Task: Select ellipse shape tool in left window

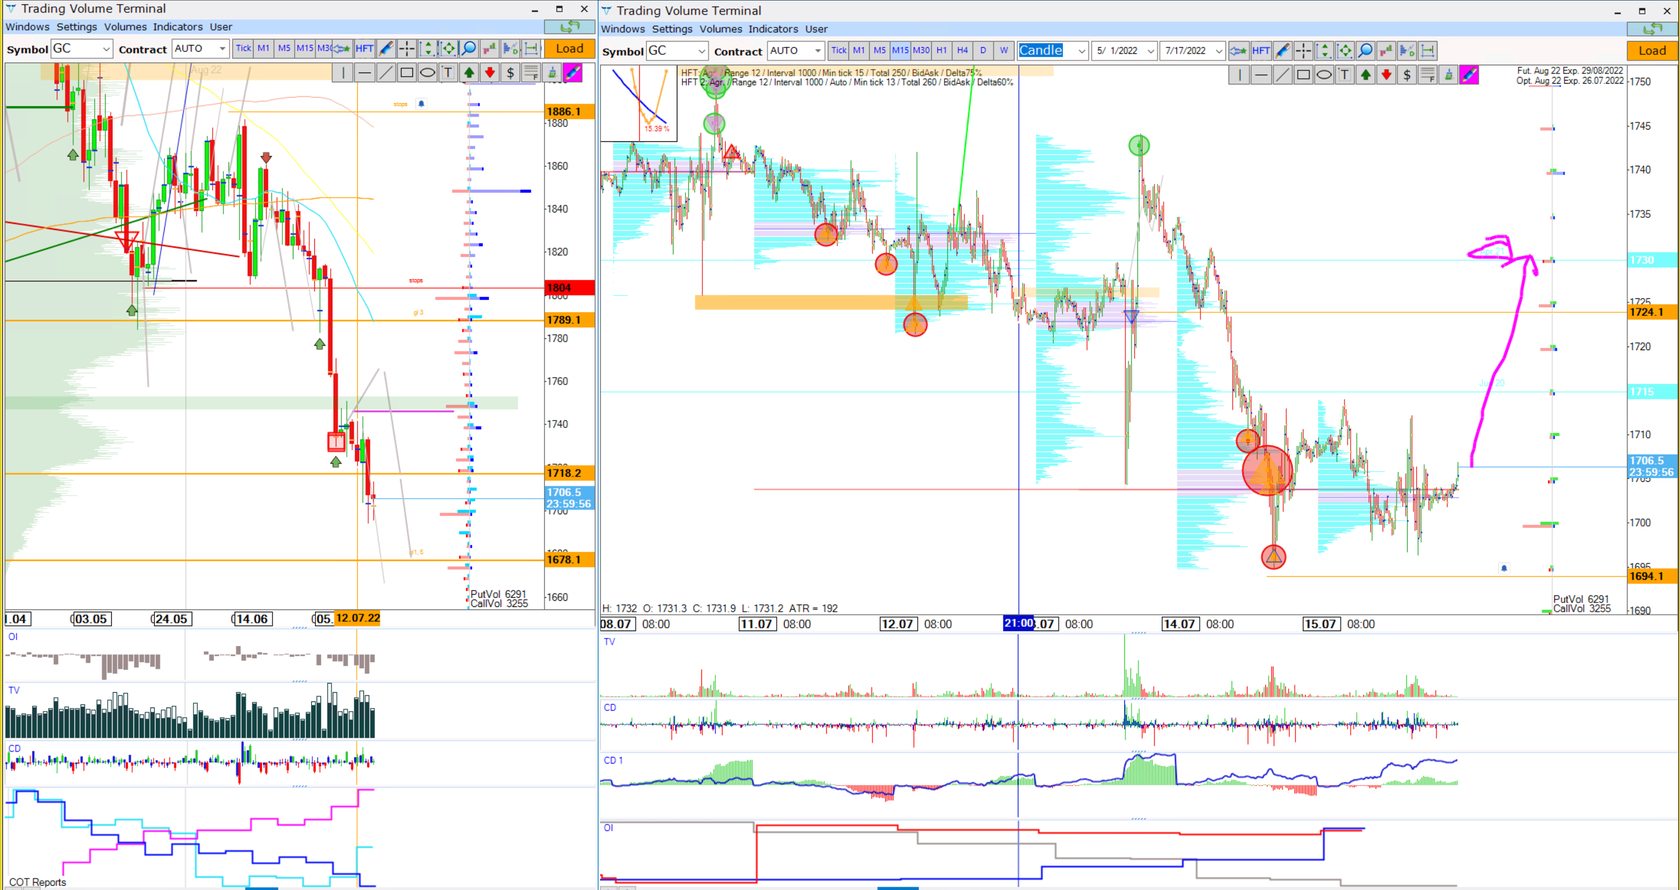Action: click(427, 72)
